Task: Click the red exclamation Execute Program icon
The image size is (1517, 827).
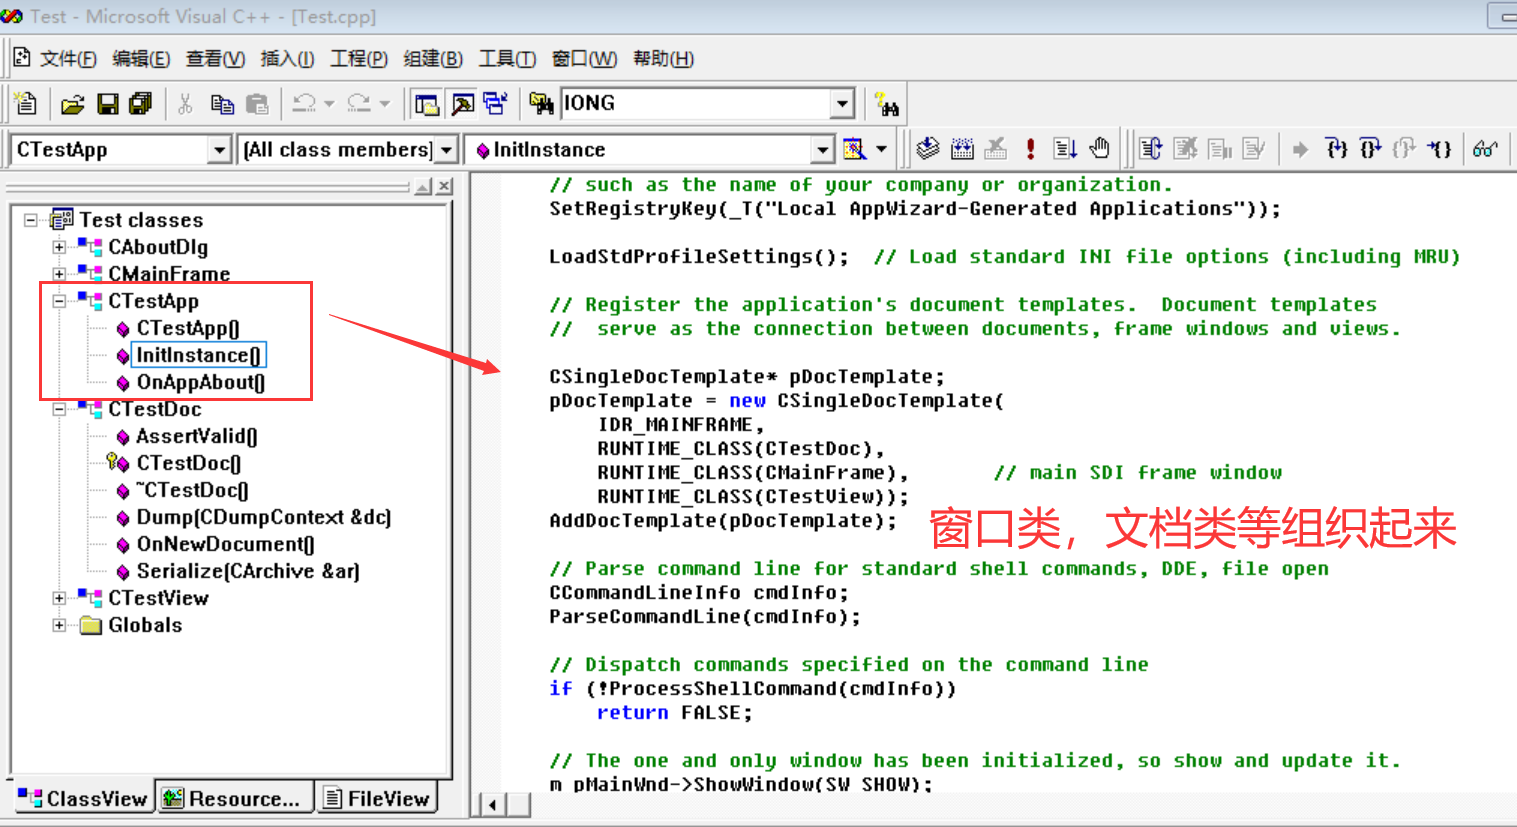Action: pyautogui.click(x=1030, y=149)
